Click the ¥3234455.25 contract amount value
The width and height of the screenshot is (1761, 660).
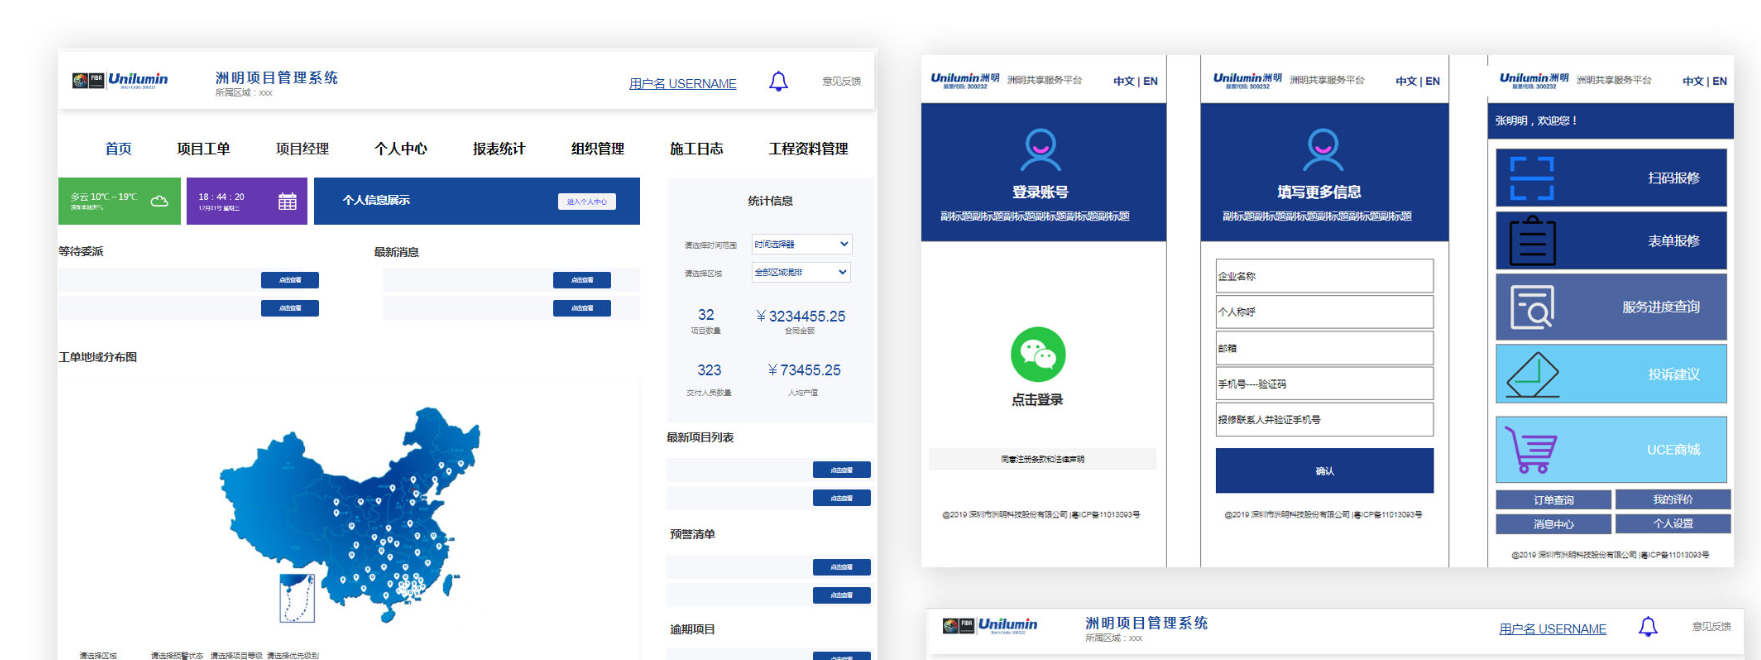[800, 316]
